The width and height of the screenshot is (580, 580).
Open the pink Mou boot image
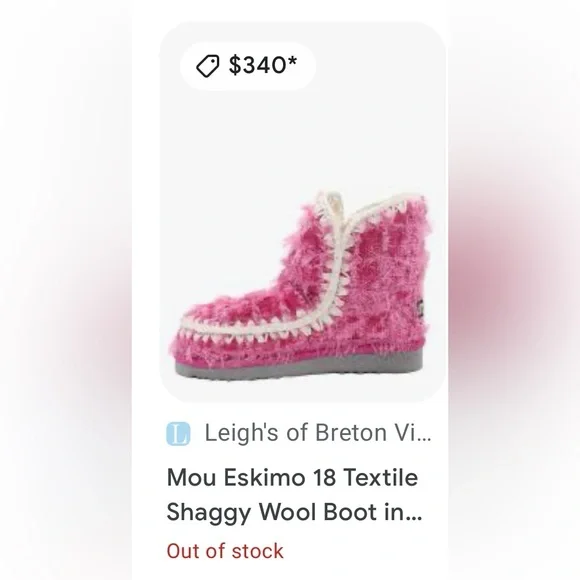tap(299, 287)
